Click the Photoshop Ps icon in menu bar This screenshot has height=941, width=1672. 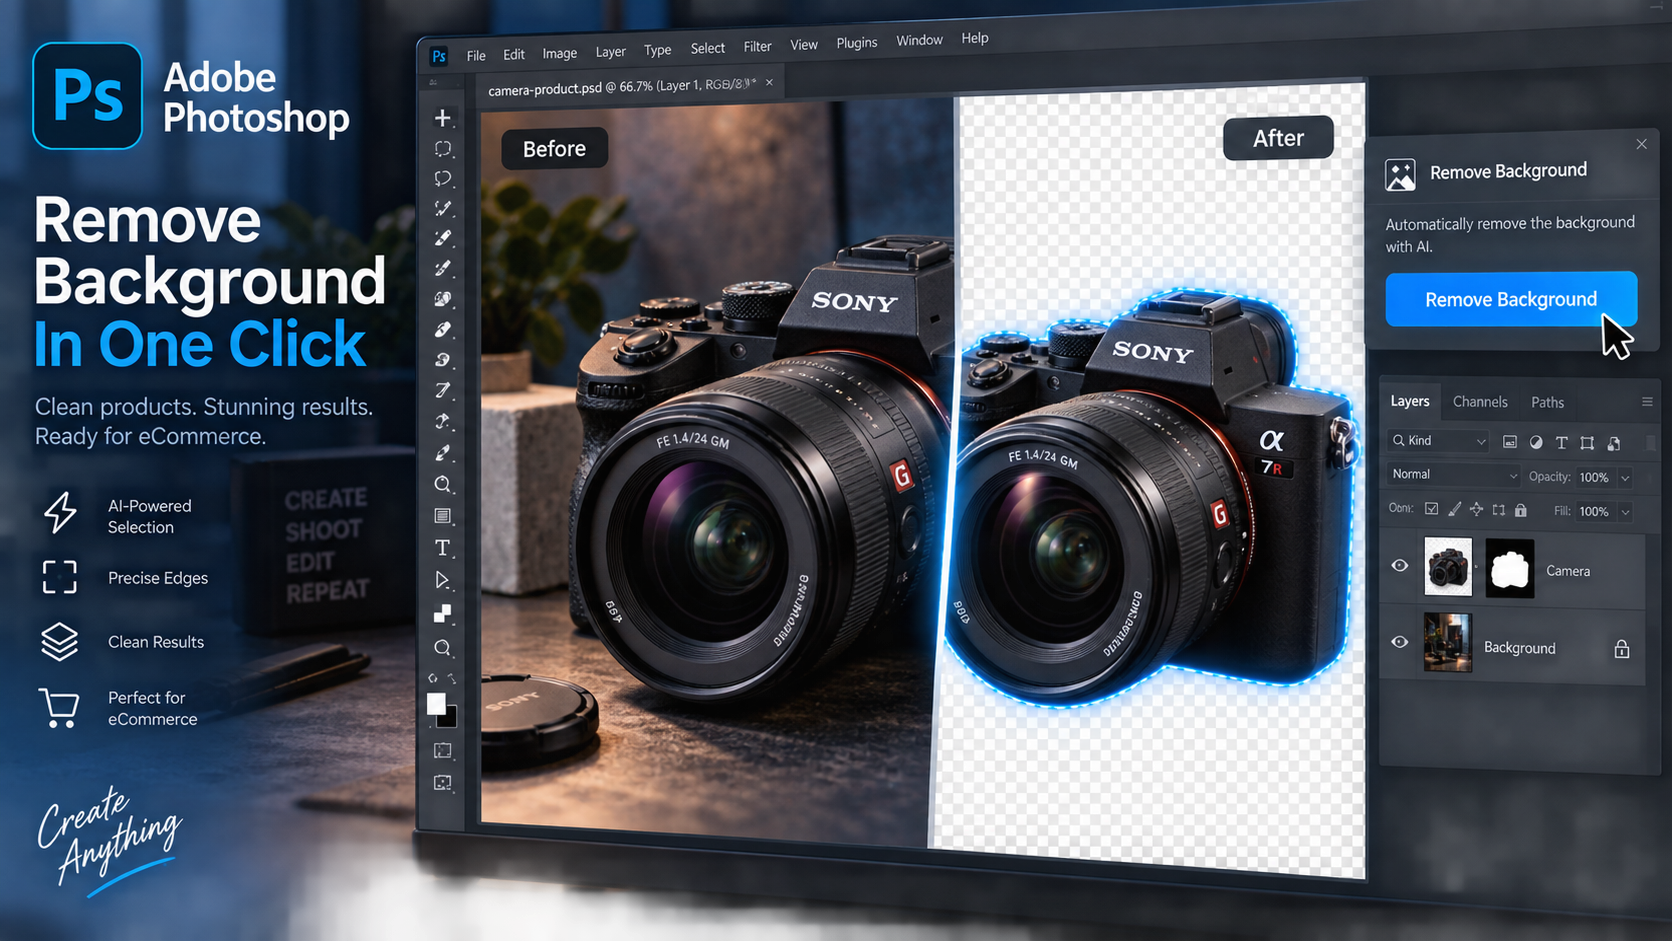439,56
